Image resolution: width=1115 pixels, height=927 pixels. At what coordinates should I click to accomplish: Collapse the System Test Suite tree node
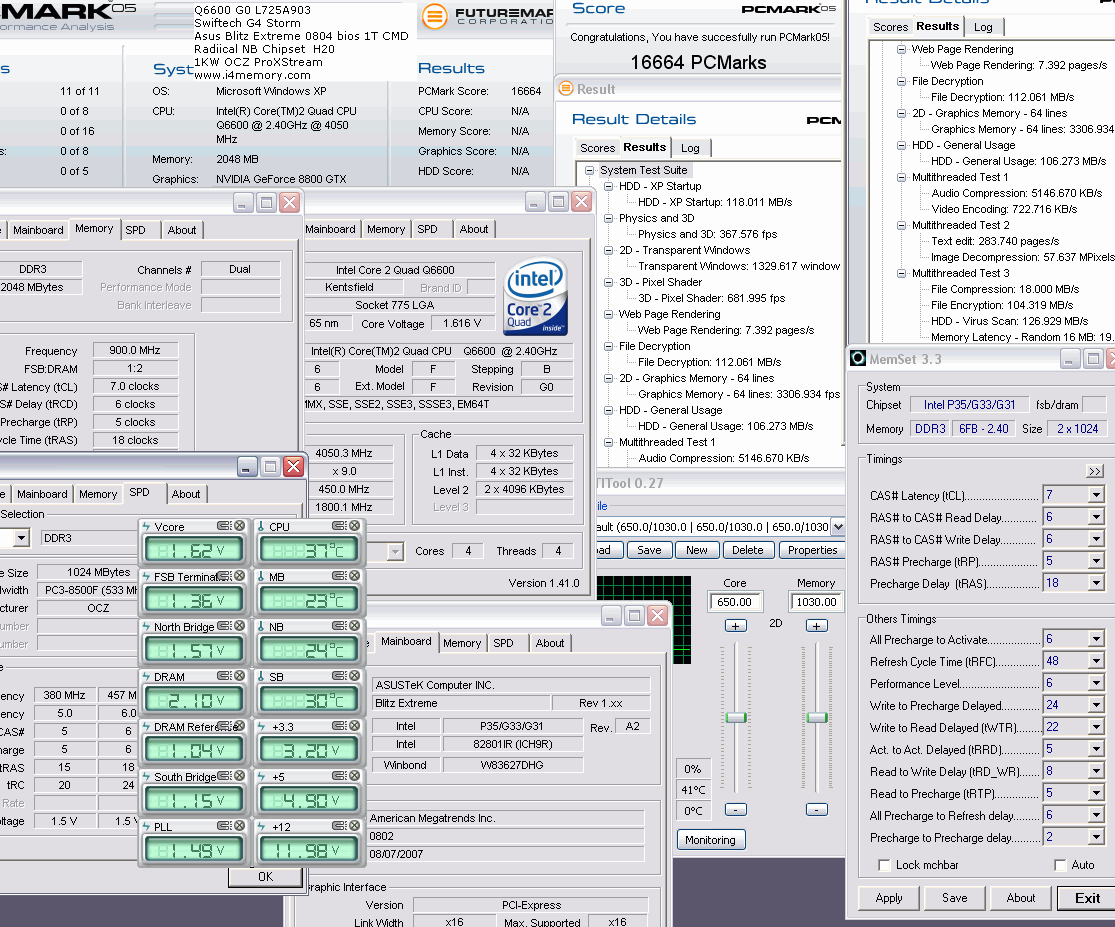click(589, 170)
